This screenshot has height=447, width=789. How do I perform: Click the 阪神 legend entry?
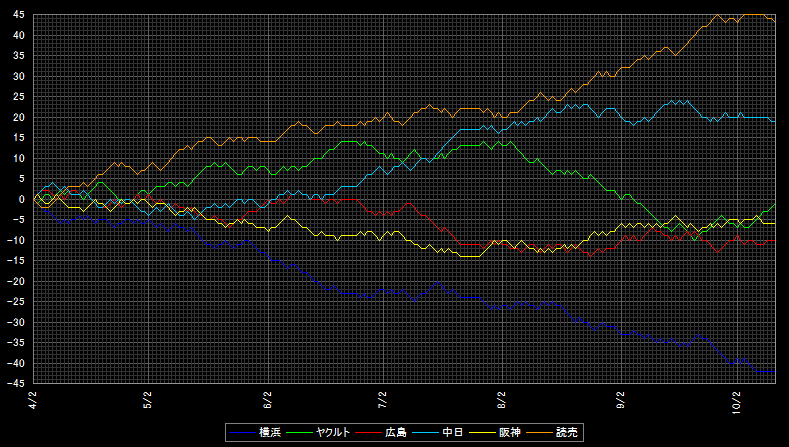pyautogui.click(x=495, y=432)
